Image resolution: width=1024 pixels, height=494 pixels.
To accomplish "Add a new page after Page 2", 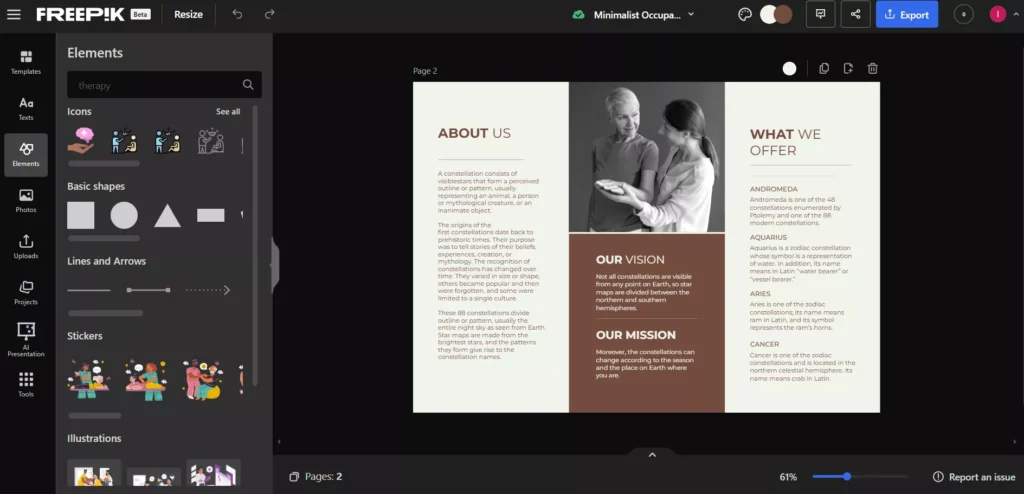I will (x=848, y=69).
